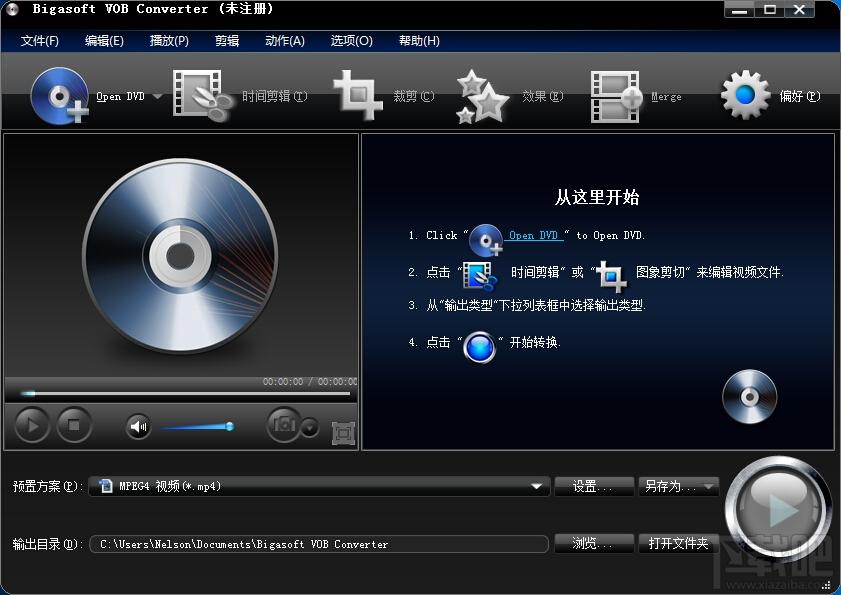The width and height of the screenshot is (841, 595).
Task: Open 偏好 preferences gear icon
Action: pos(745,95)
